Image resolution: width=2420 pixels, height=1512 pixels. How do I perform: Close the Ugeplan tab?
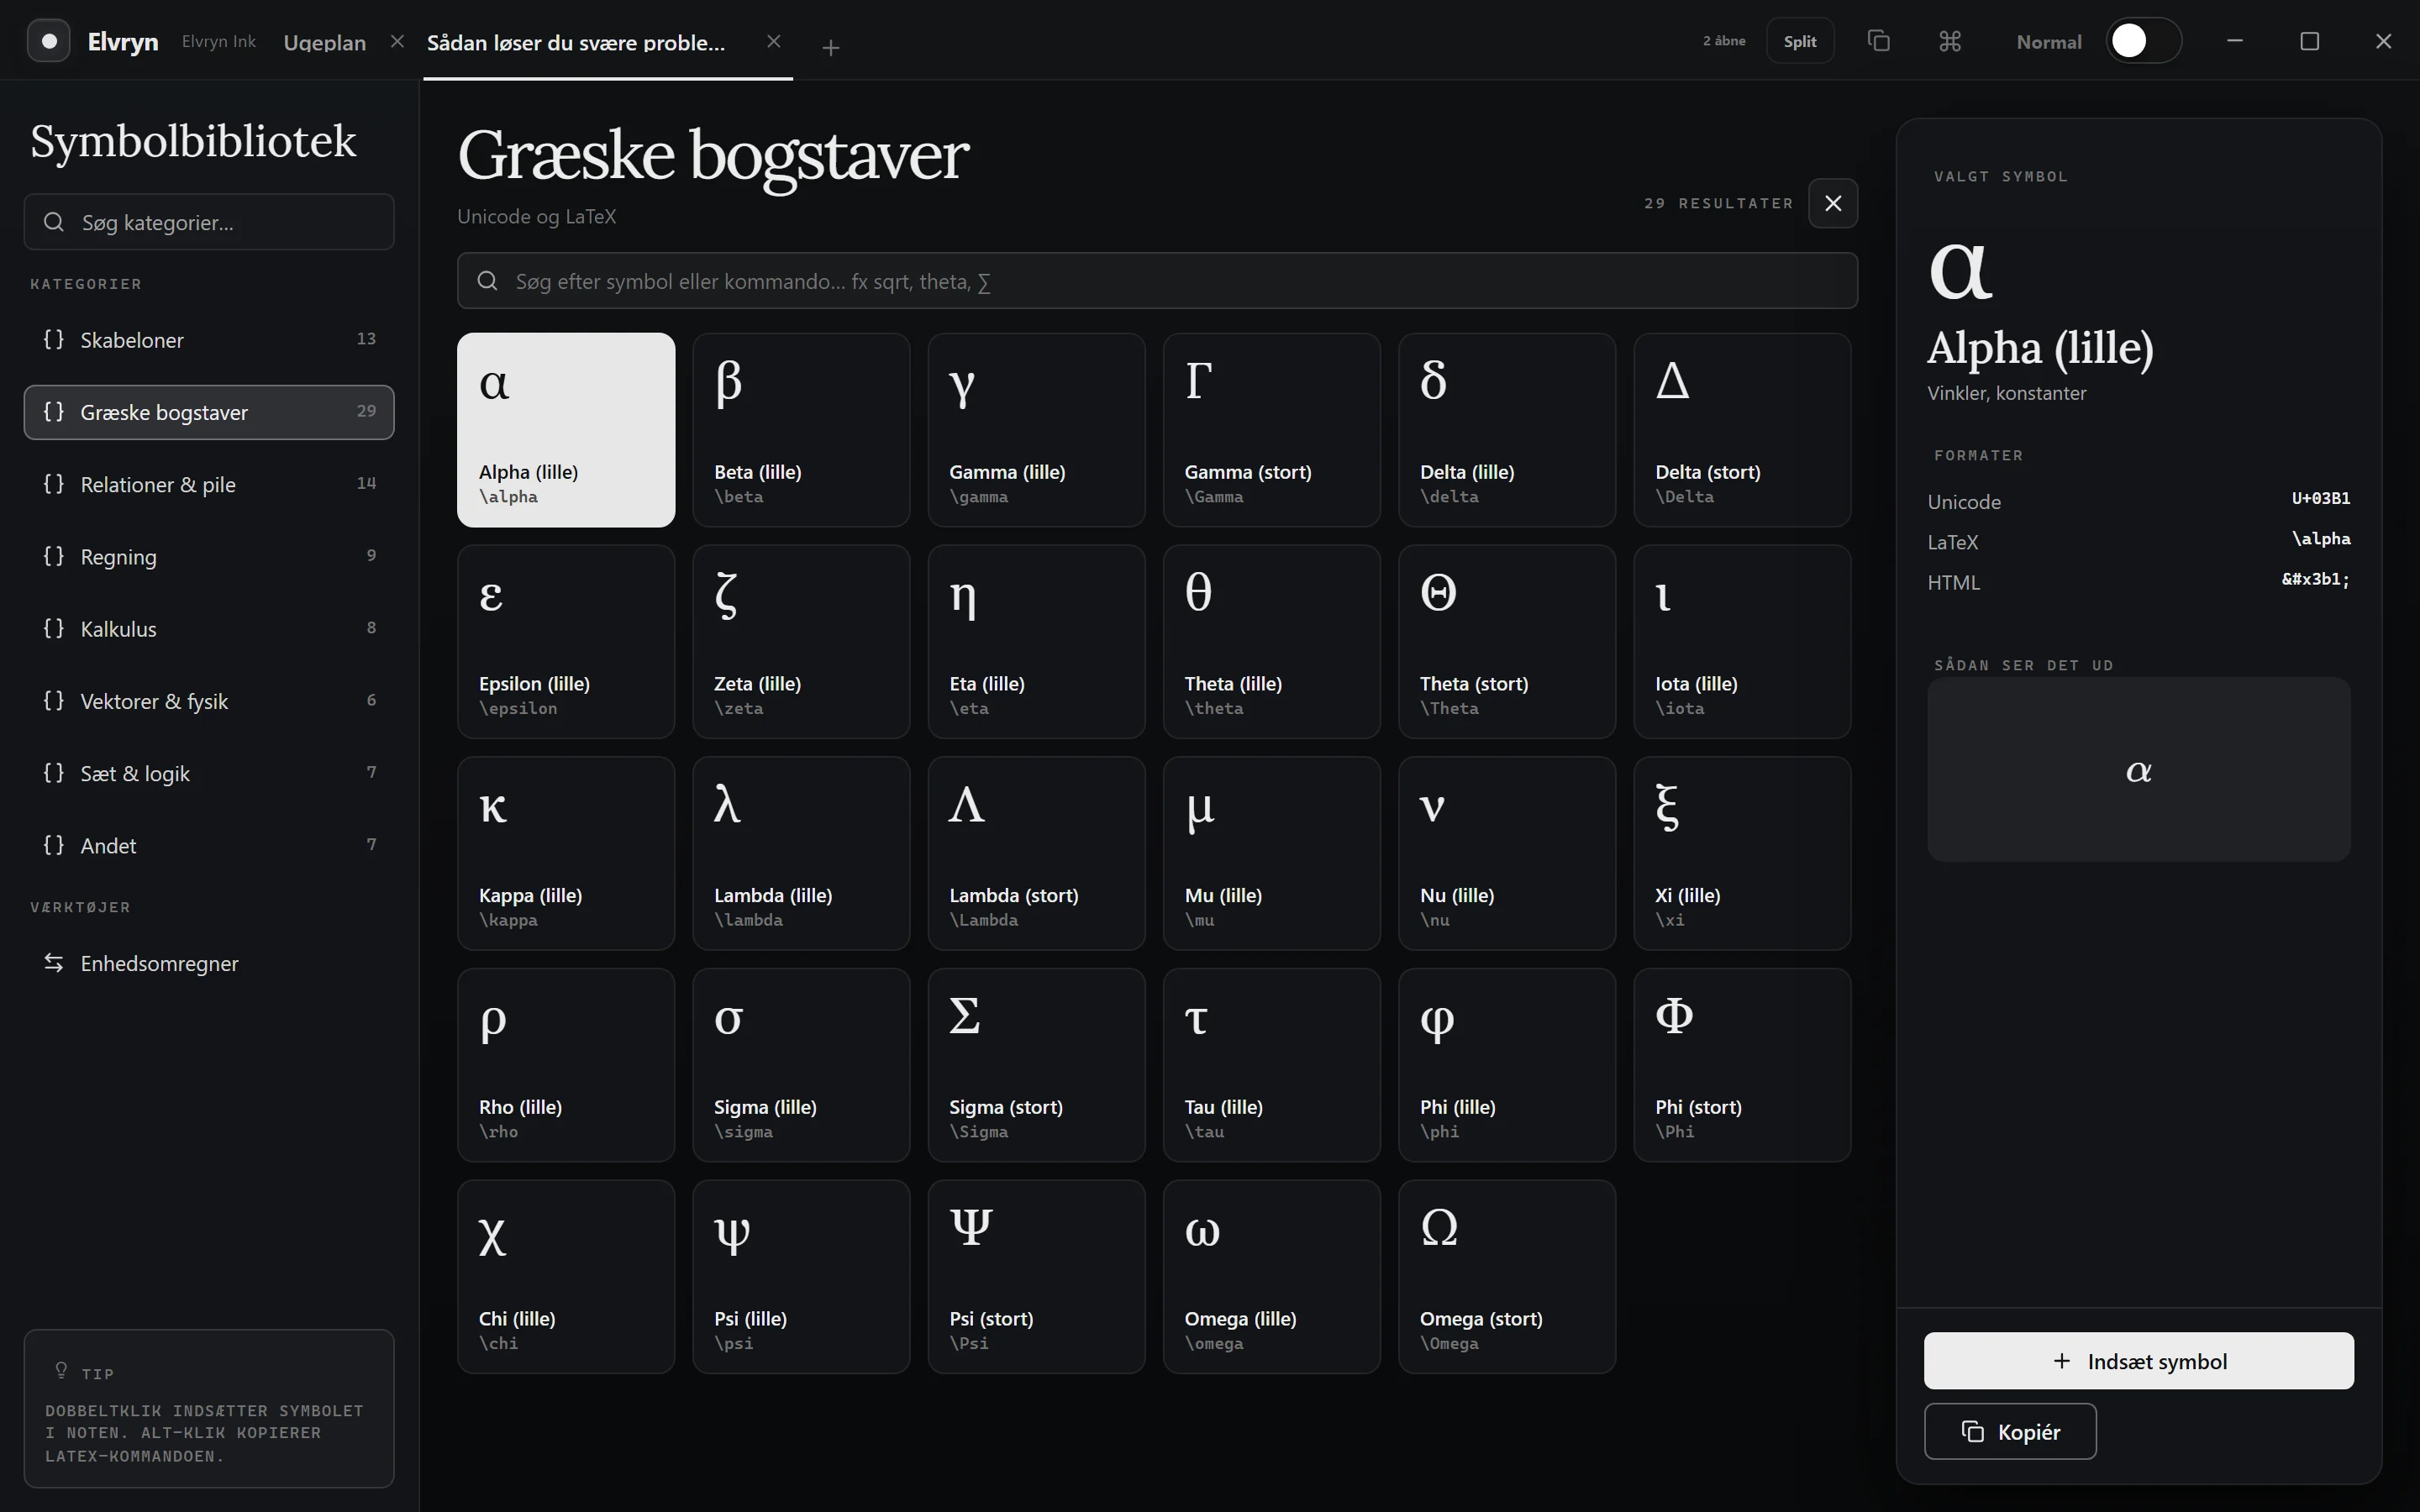click(x=397, y=41)
